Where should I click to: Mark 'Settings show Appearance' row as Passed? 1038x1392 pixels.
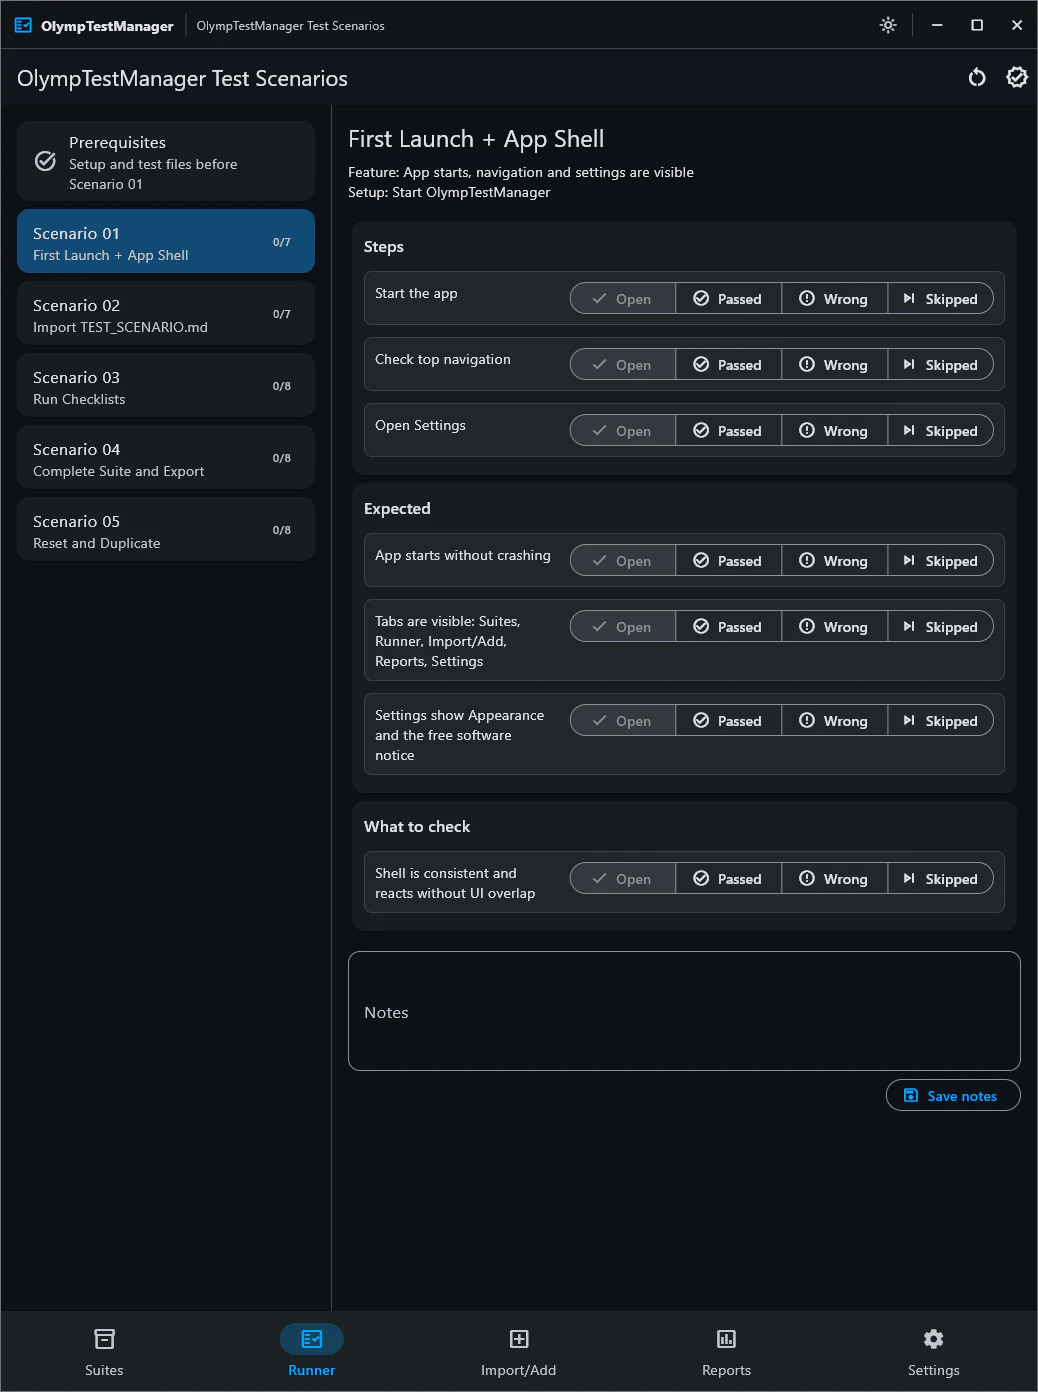pos(729,720)
